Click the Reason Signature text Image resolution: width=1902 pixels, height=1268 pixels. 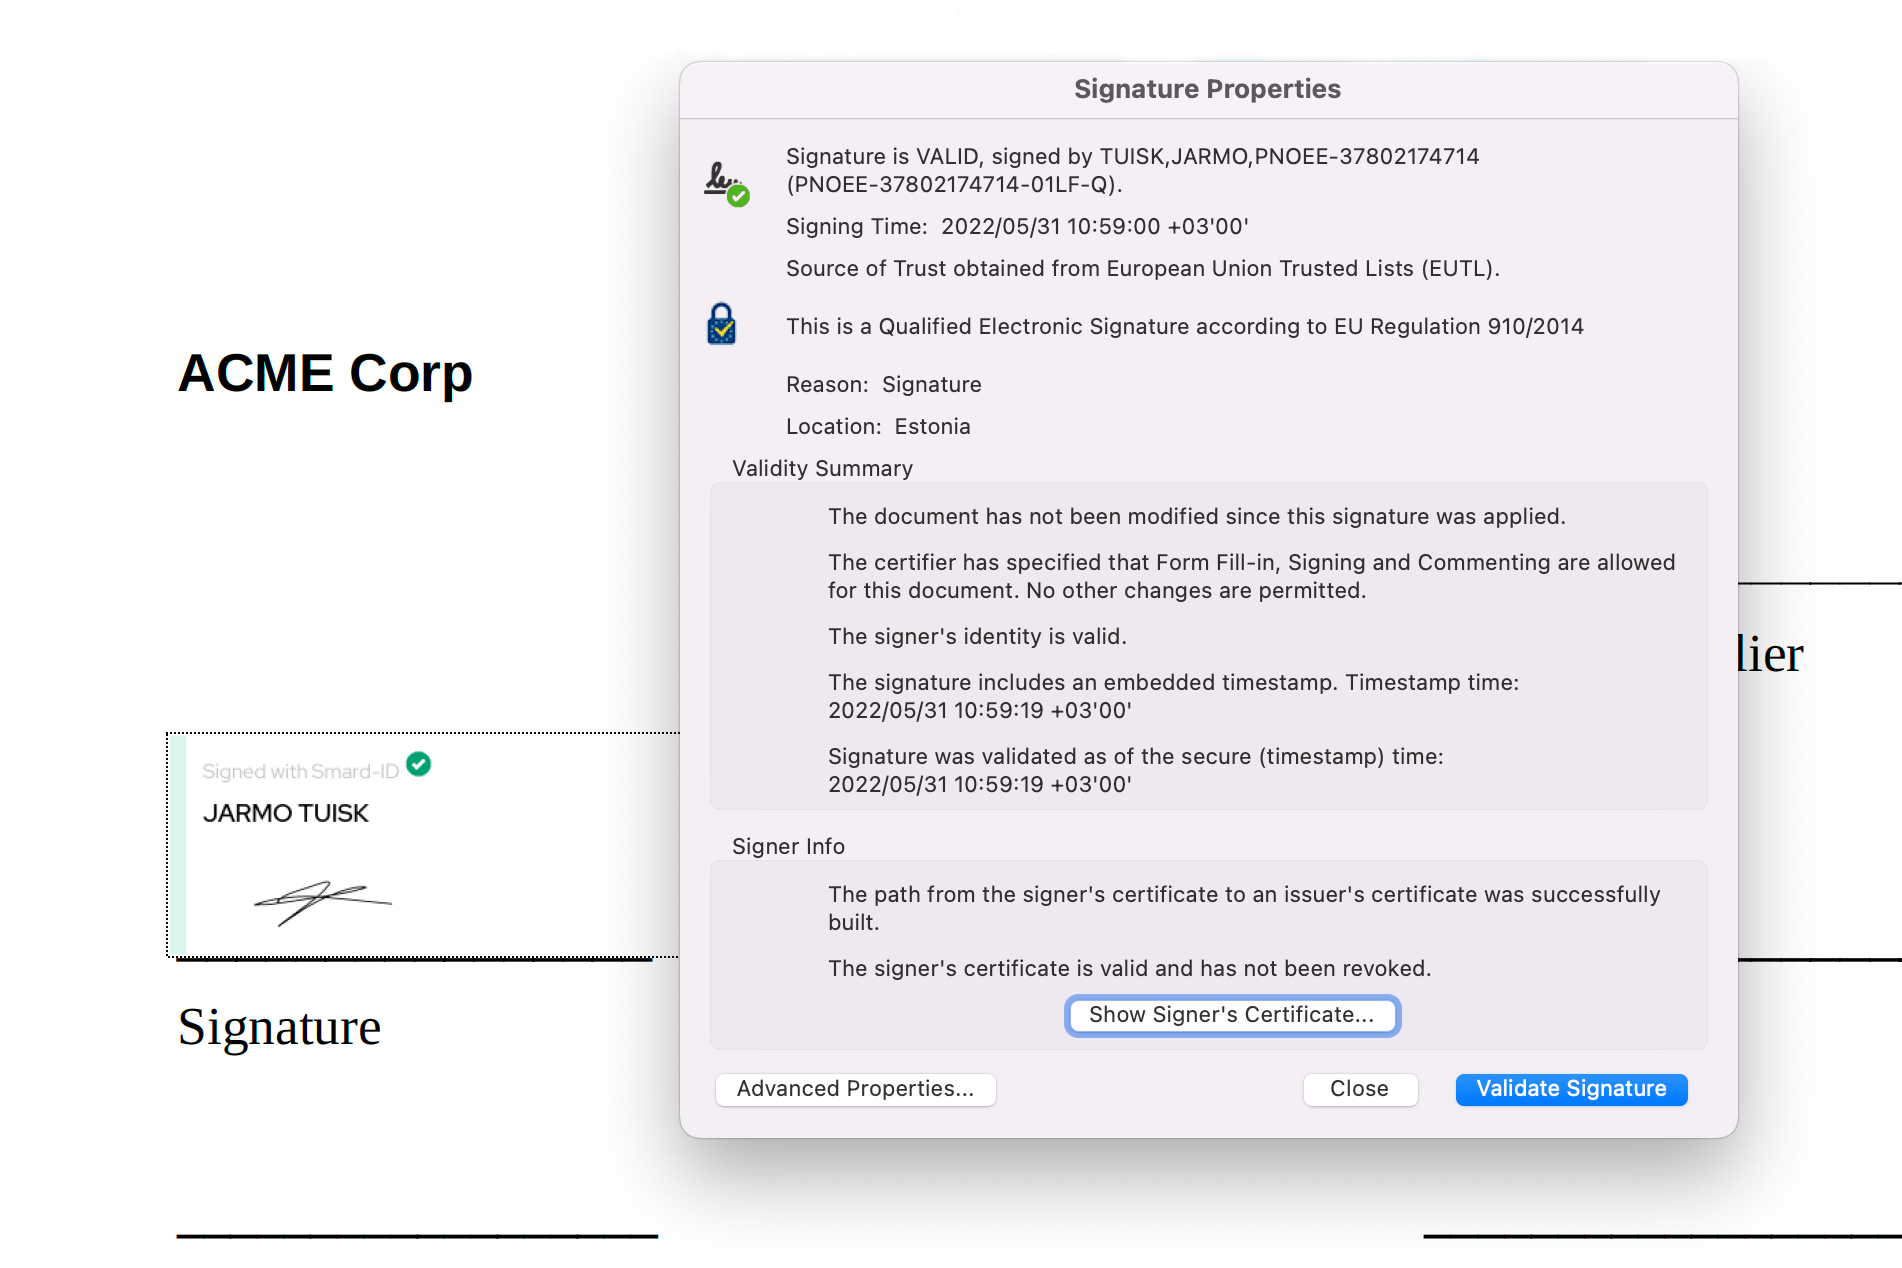(x=884, y=384)
